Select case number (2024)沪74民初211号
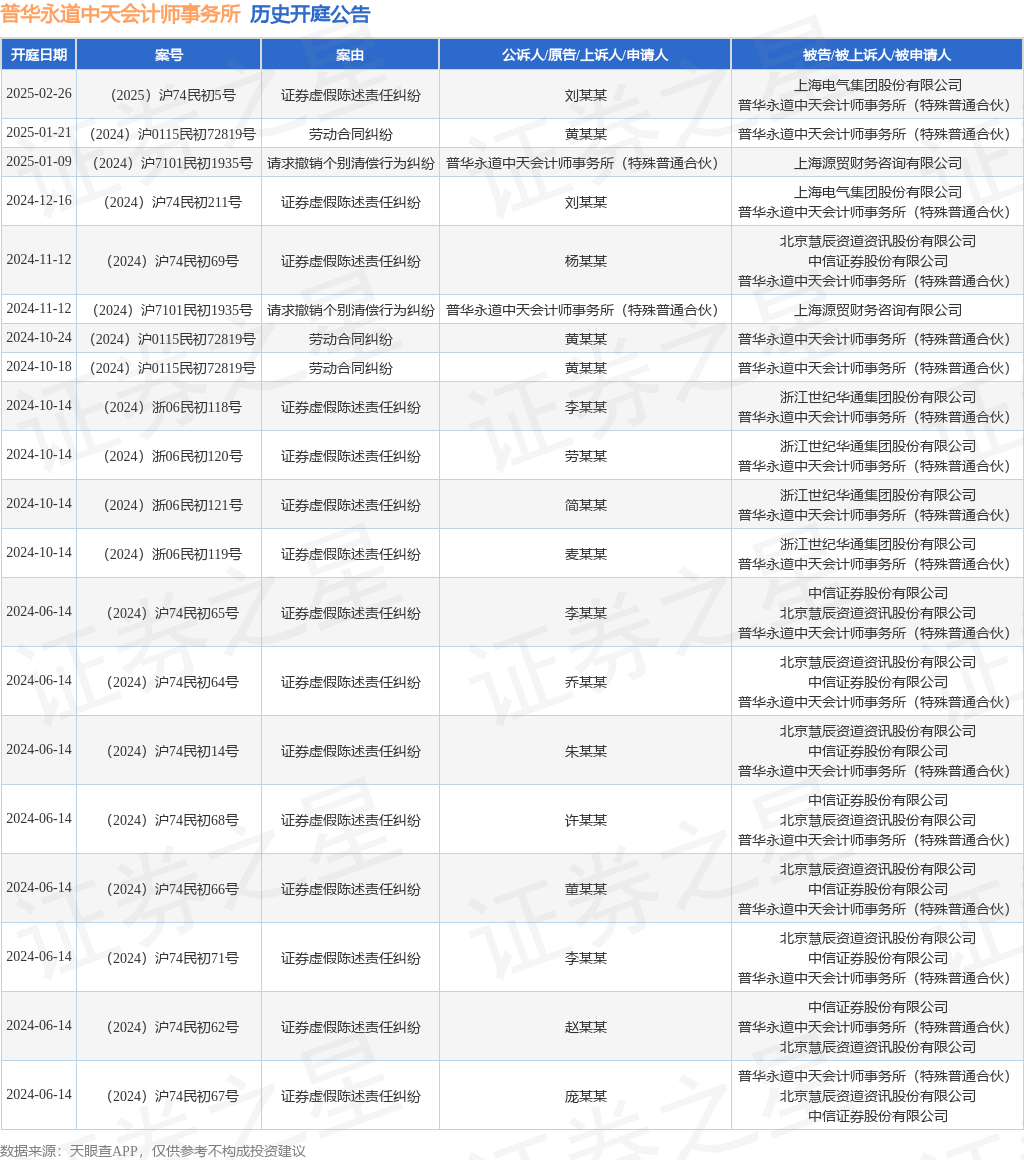Image resolution: width=1024 pixels, height=1160 pixels. tap(169, 203)
